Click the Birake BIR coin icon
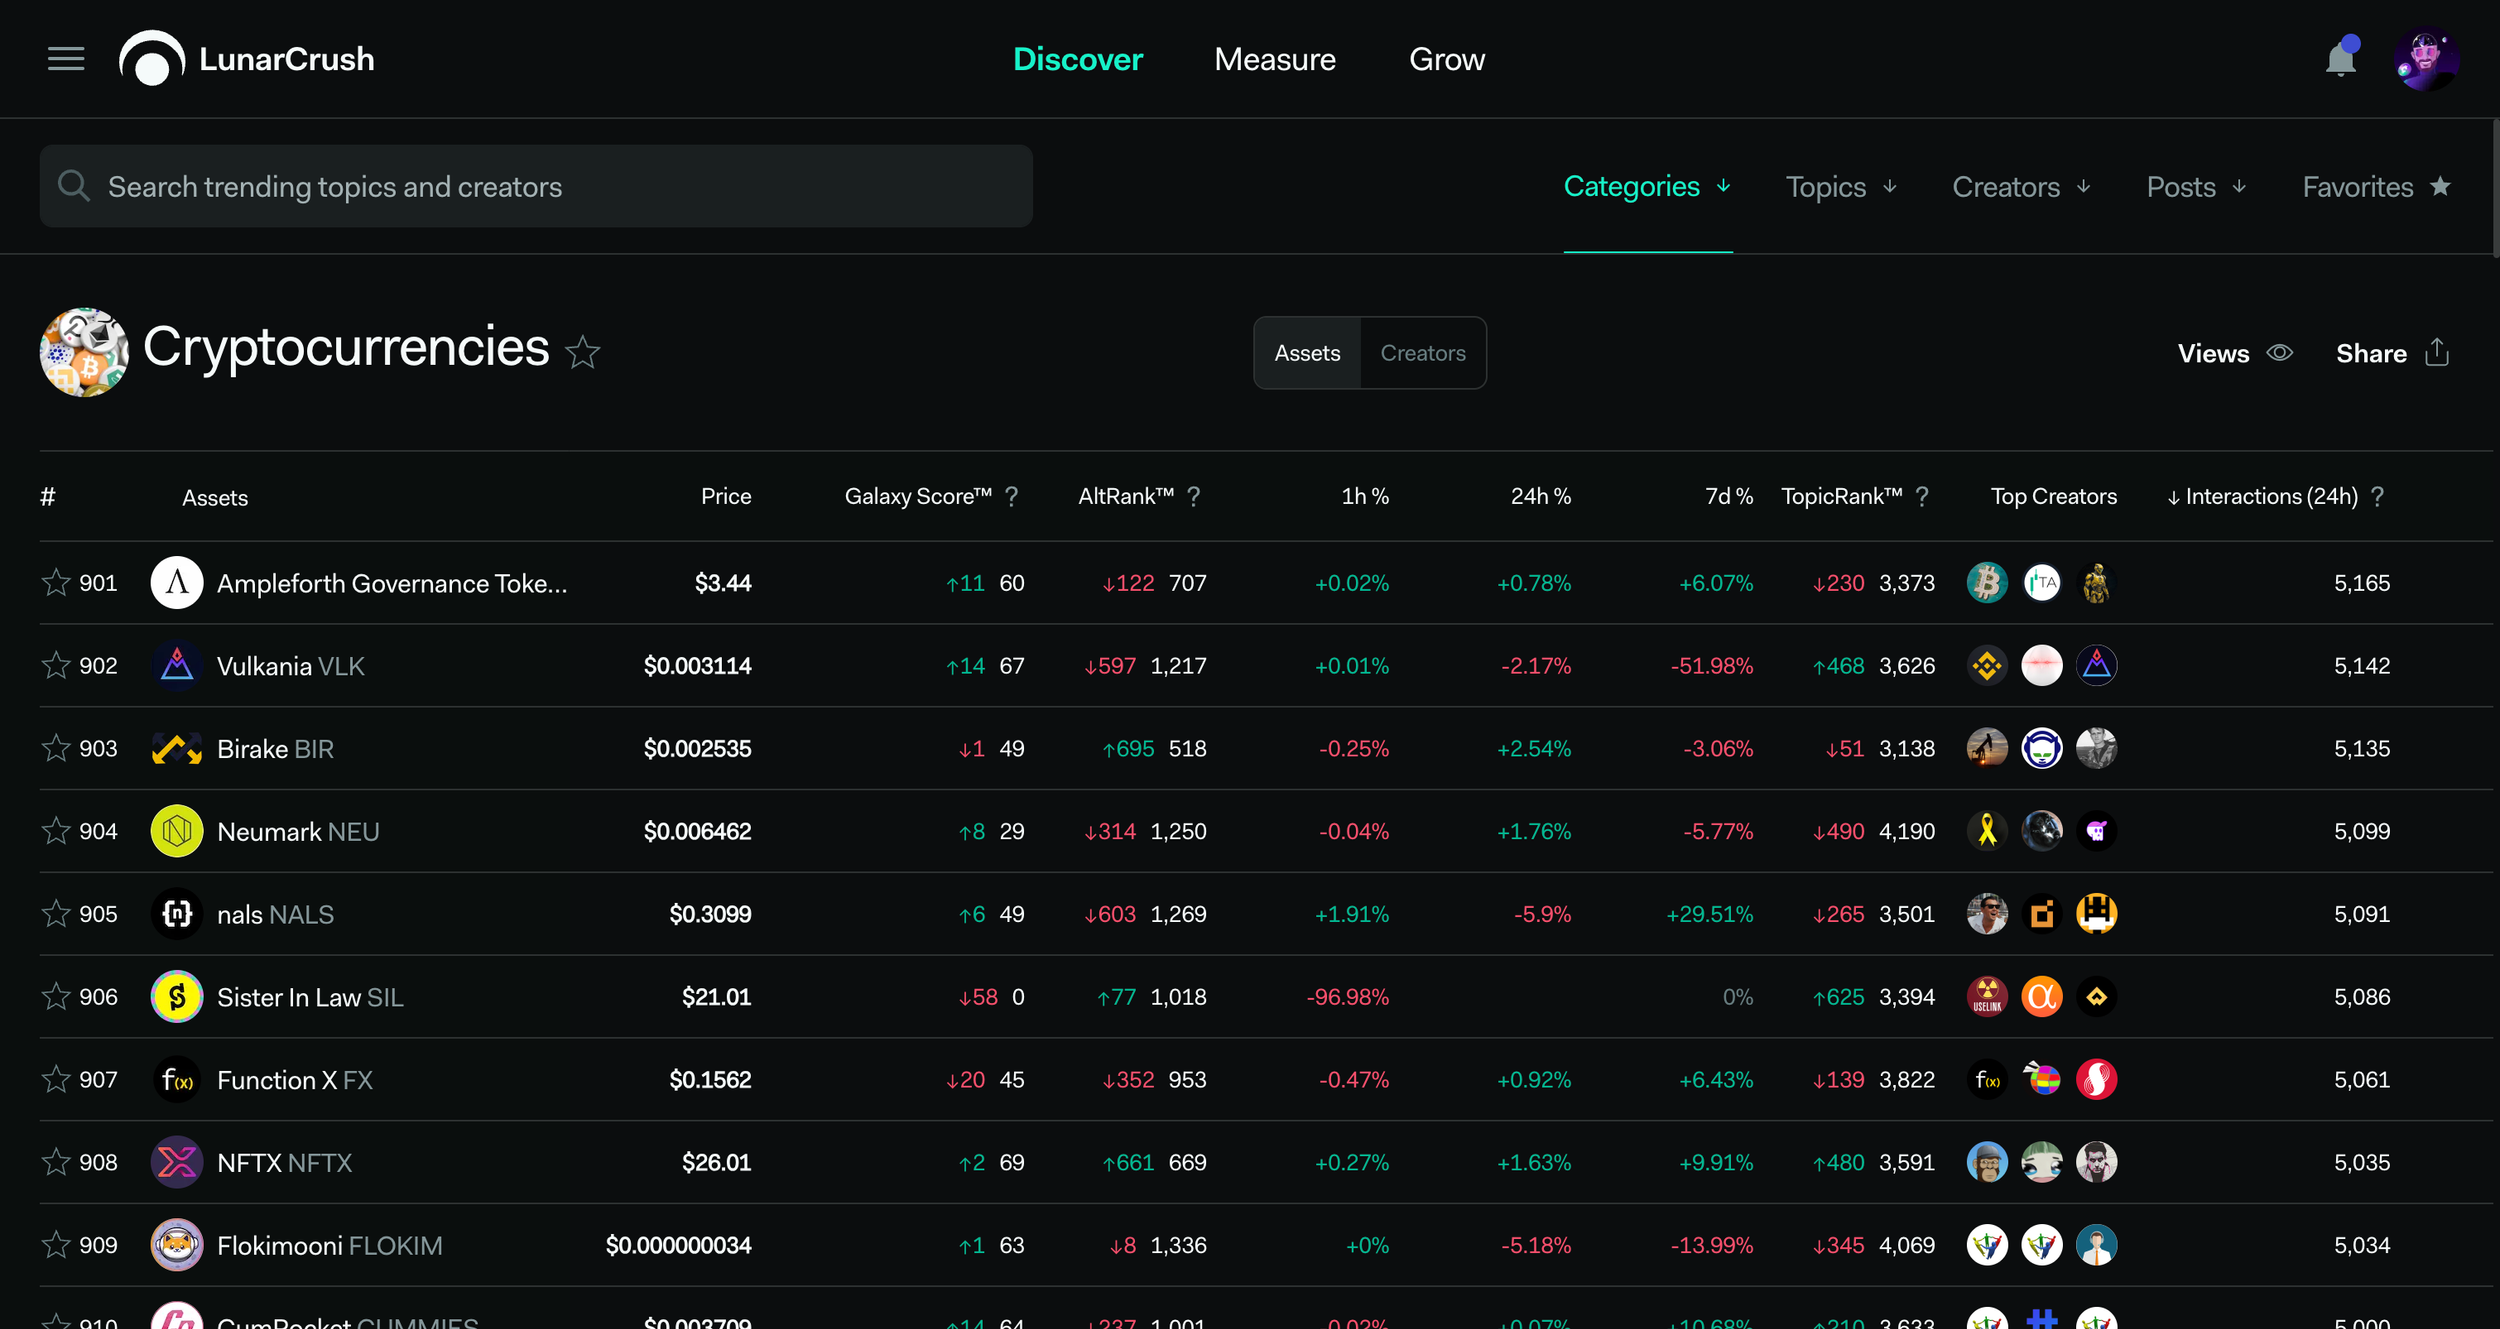This screenshot has width=2500, height=1329. click(x=177, y=749)
